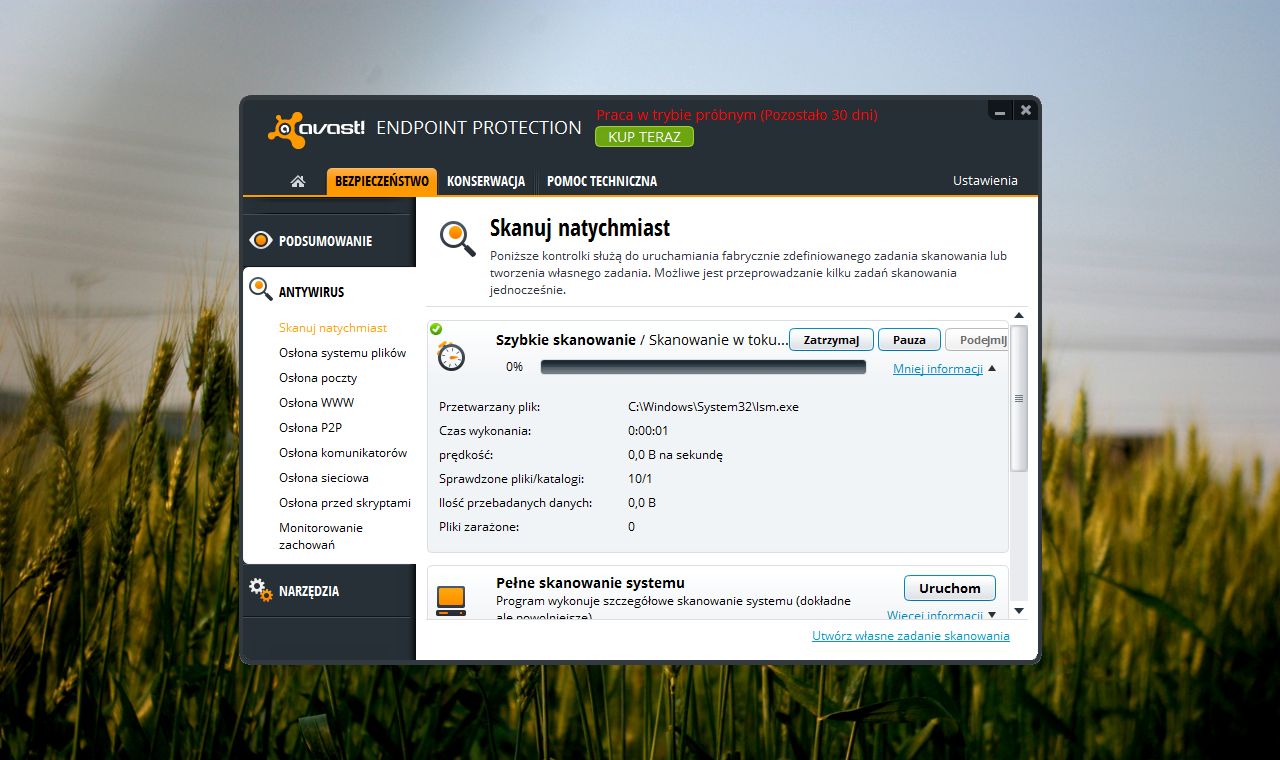Click the prędkość value 0,0 B na sekundę
This screenshot has height=760, width=1280.
(x=675, y=455)
